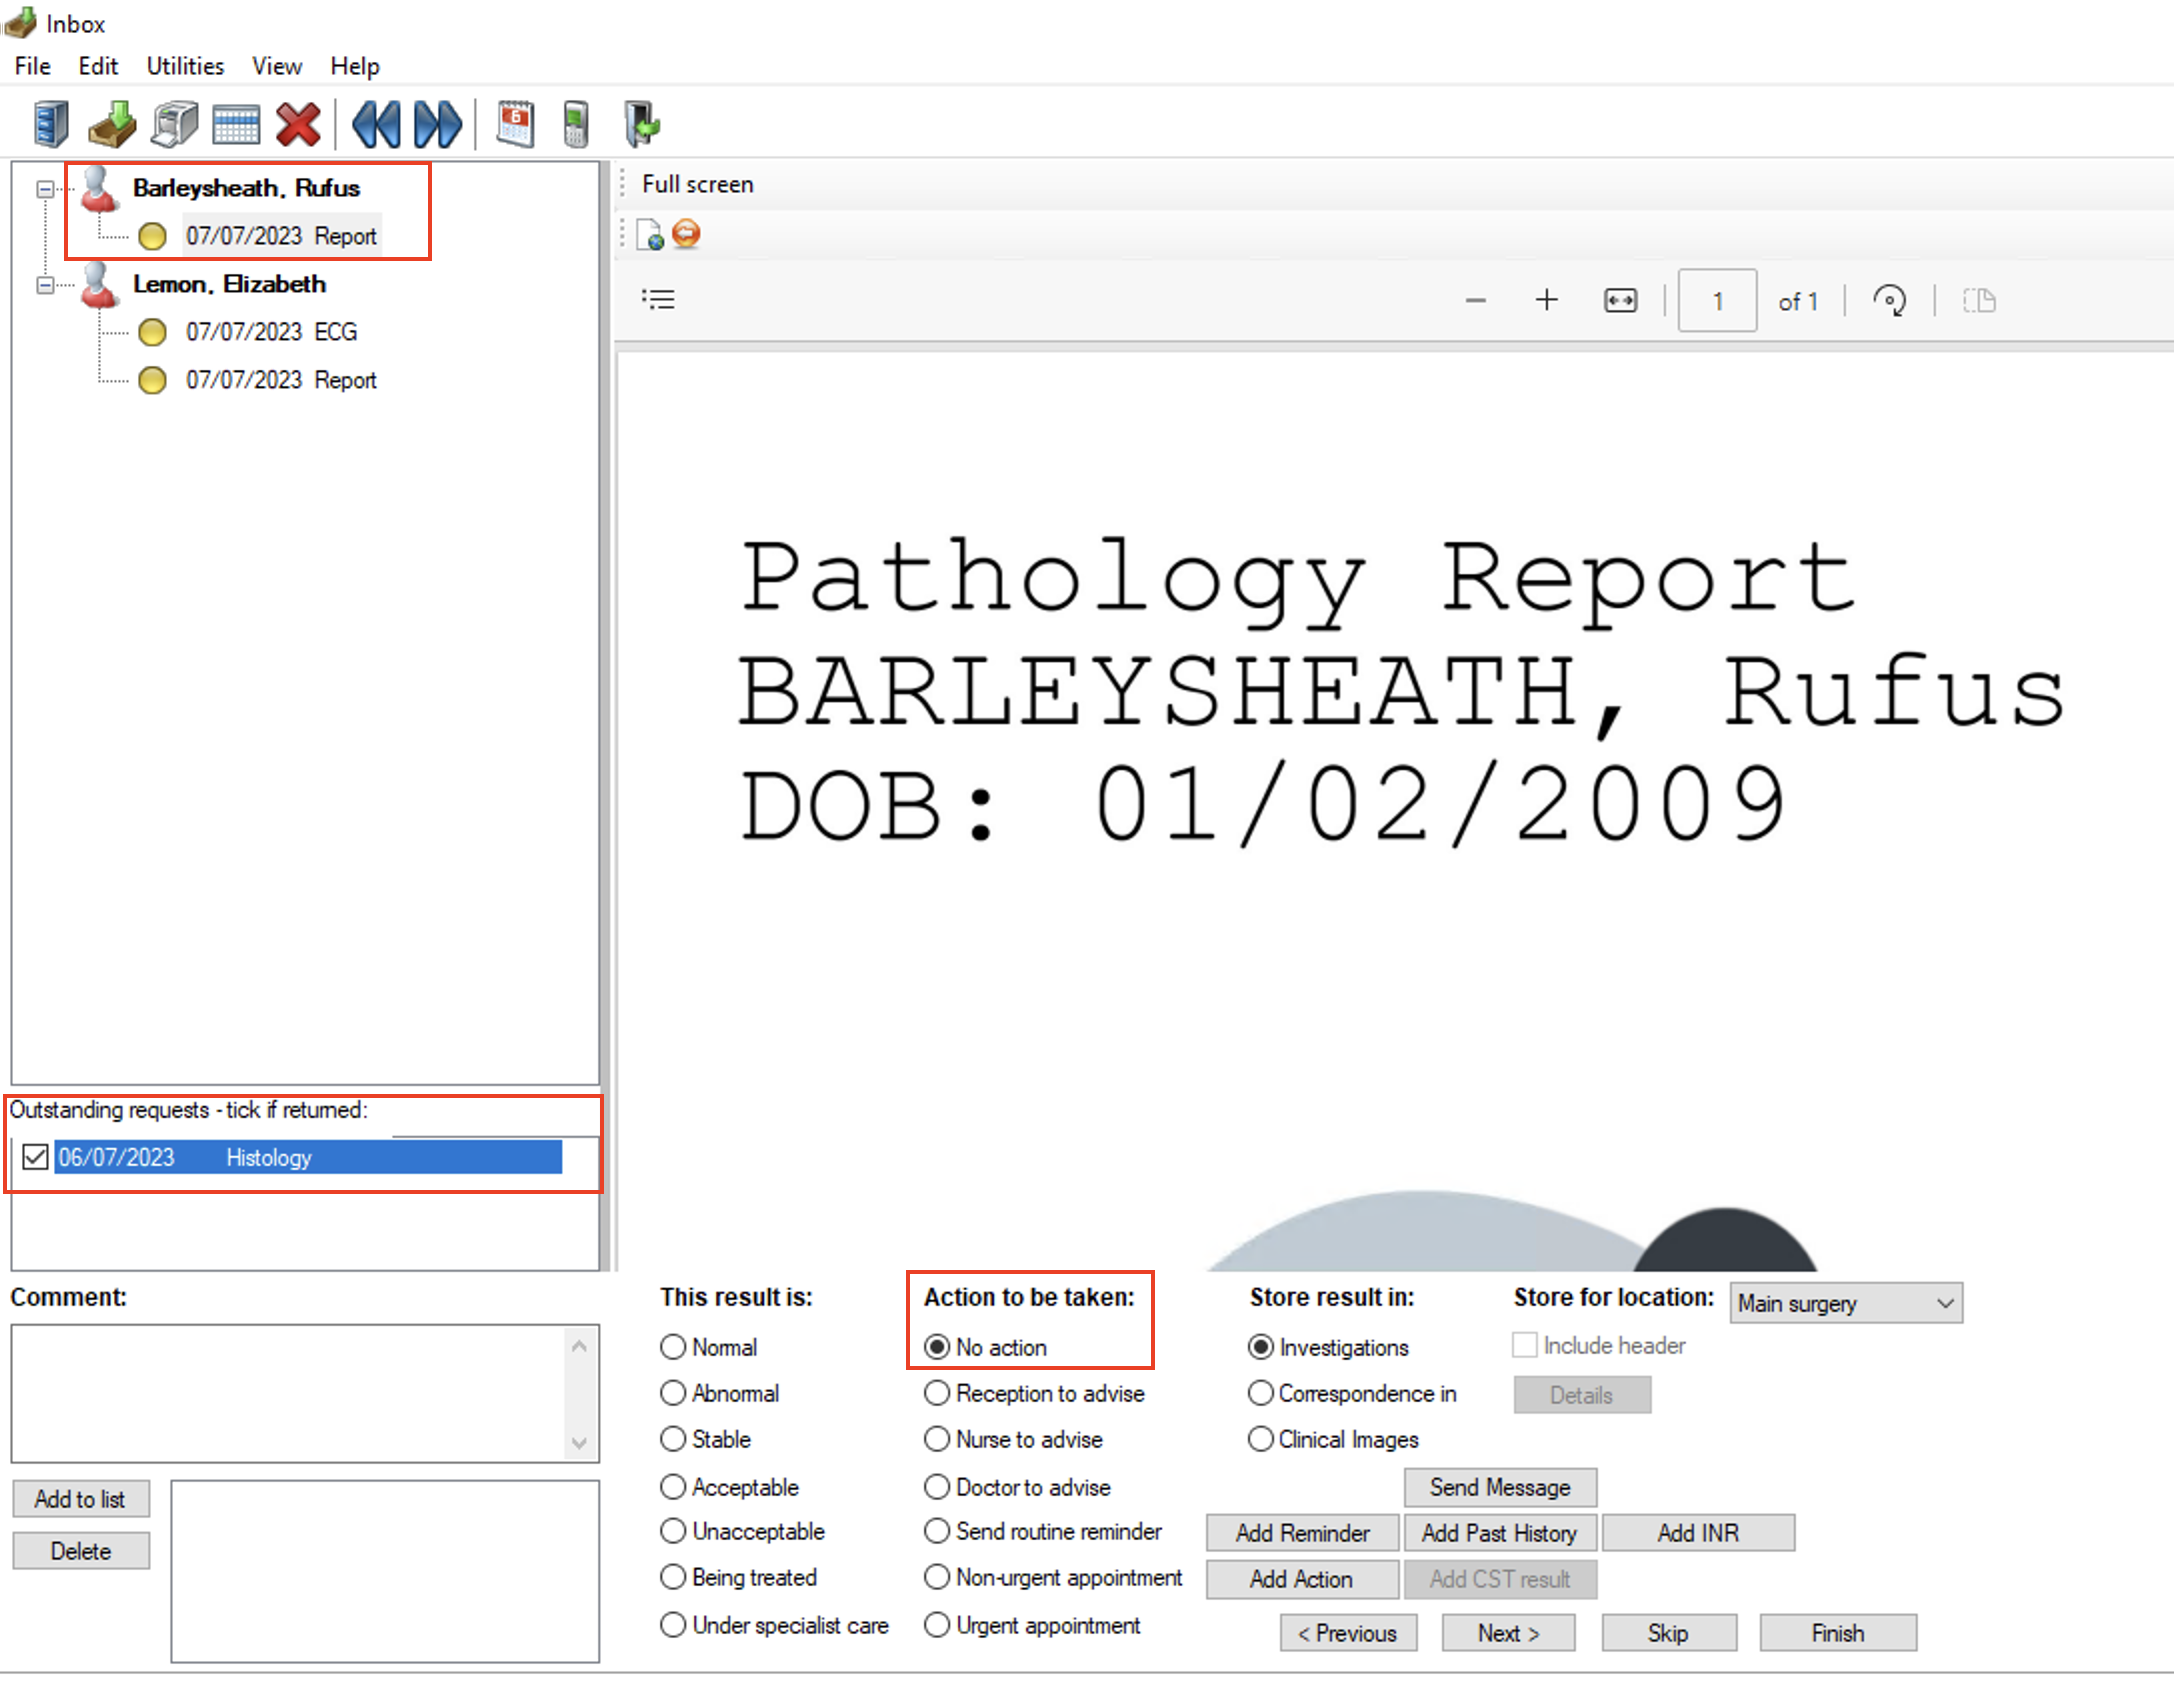
Task: Select Correspondence in storage option
Action: pos(1261,1393)
